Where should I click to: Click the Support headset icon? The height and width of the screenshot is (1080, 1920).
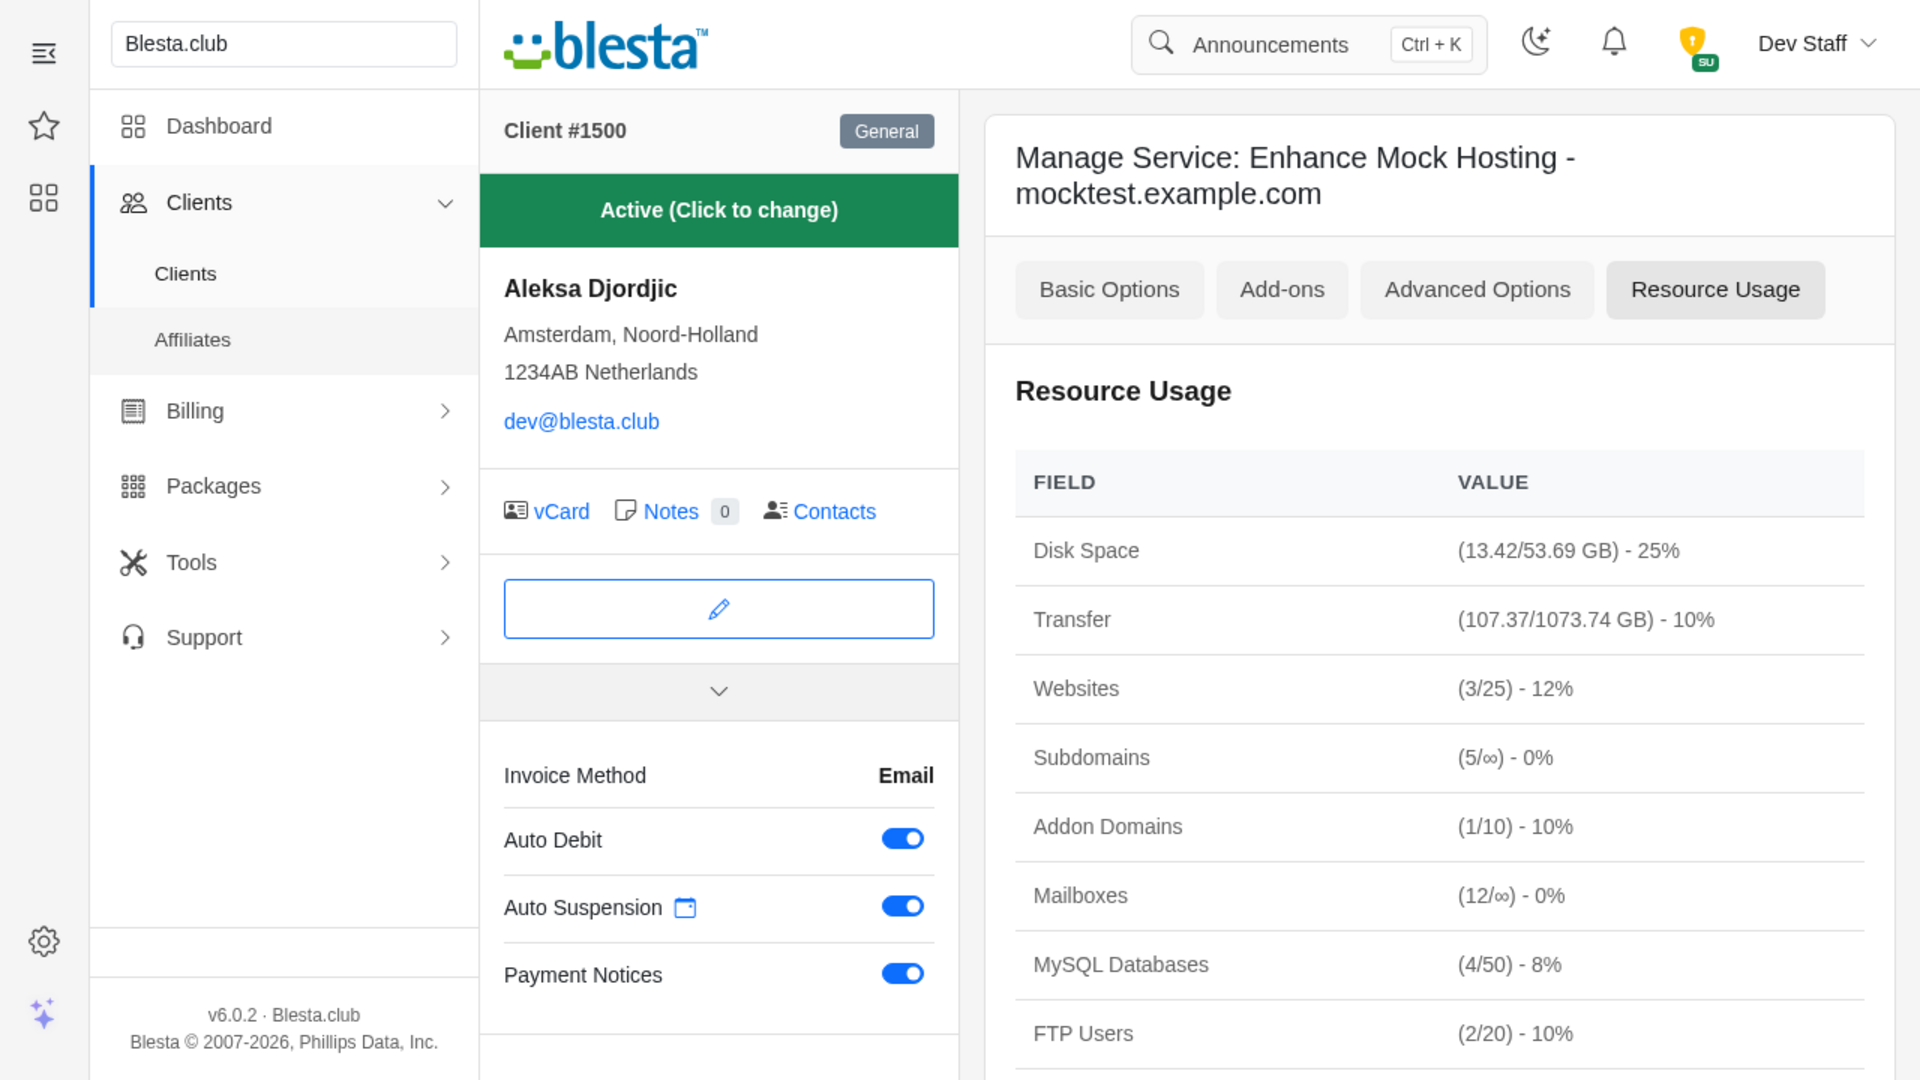(x=133, y=638)
